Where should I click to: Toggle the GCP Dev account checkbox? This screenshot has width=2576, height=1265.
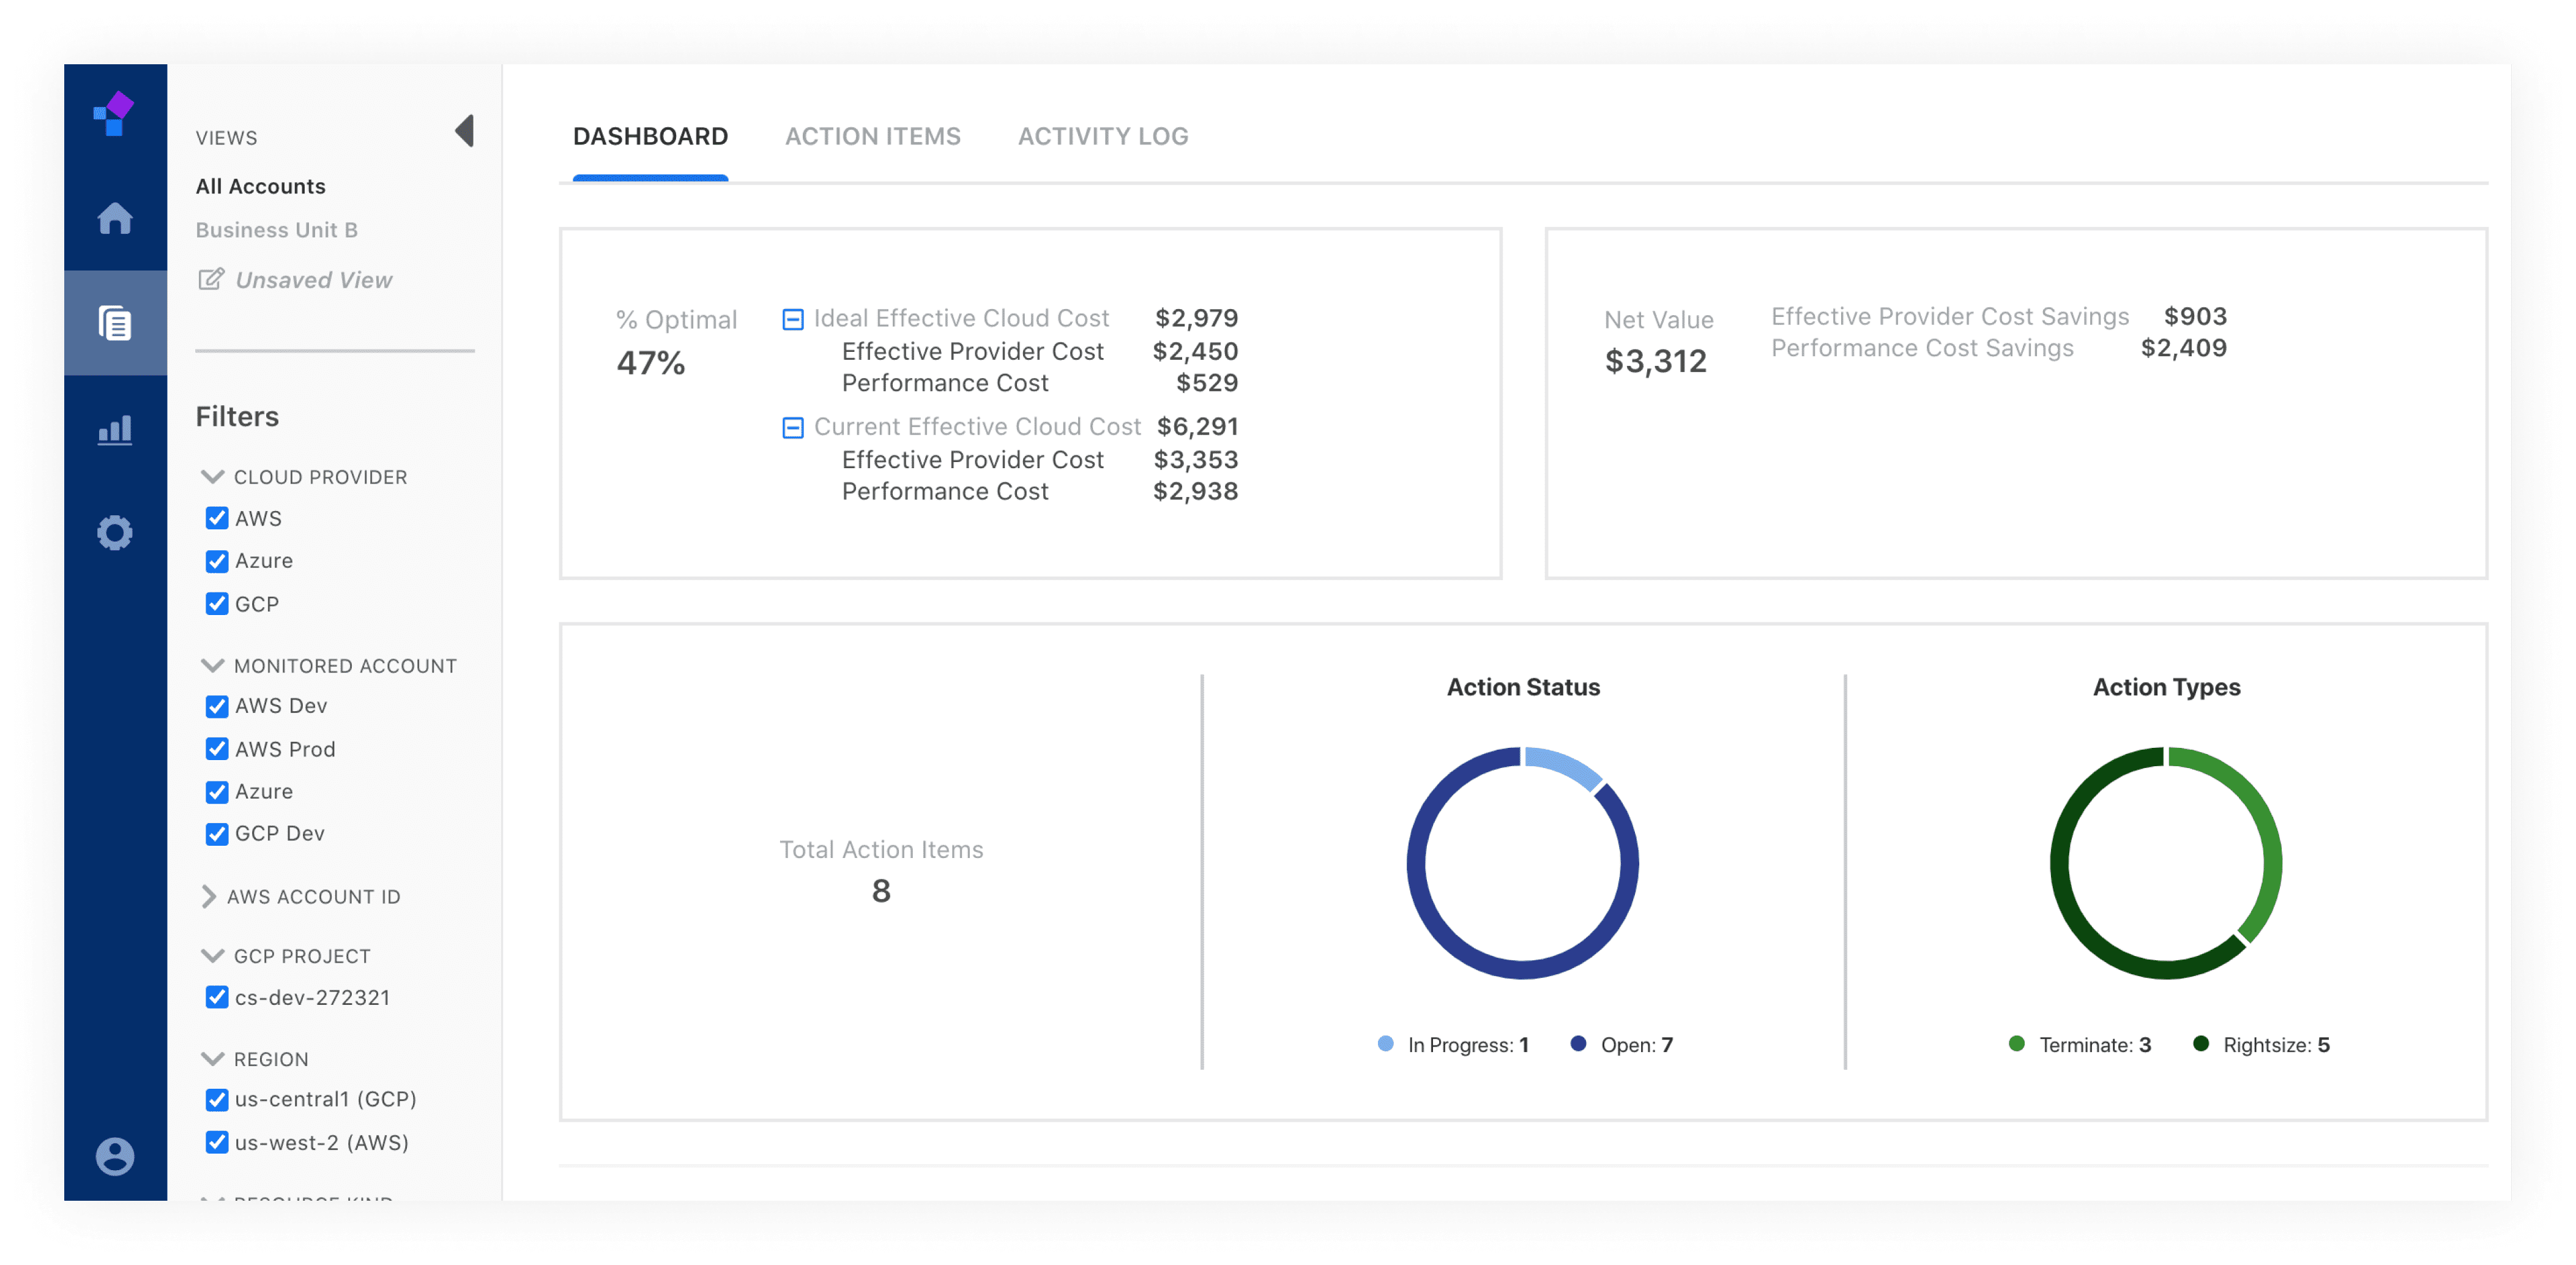tap(217, 834)
